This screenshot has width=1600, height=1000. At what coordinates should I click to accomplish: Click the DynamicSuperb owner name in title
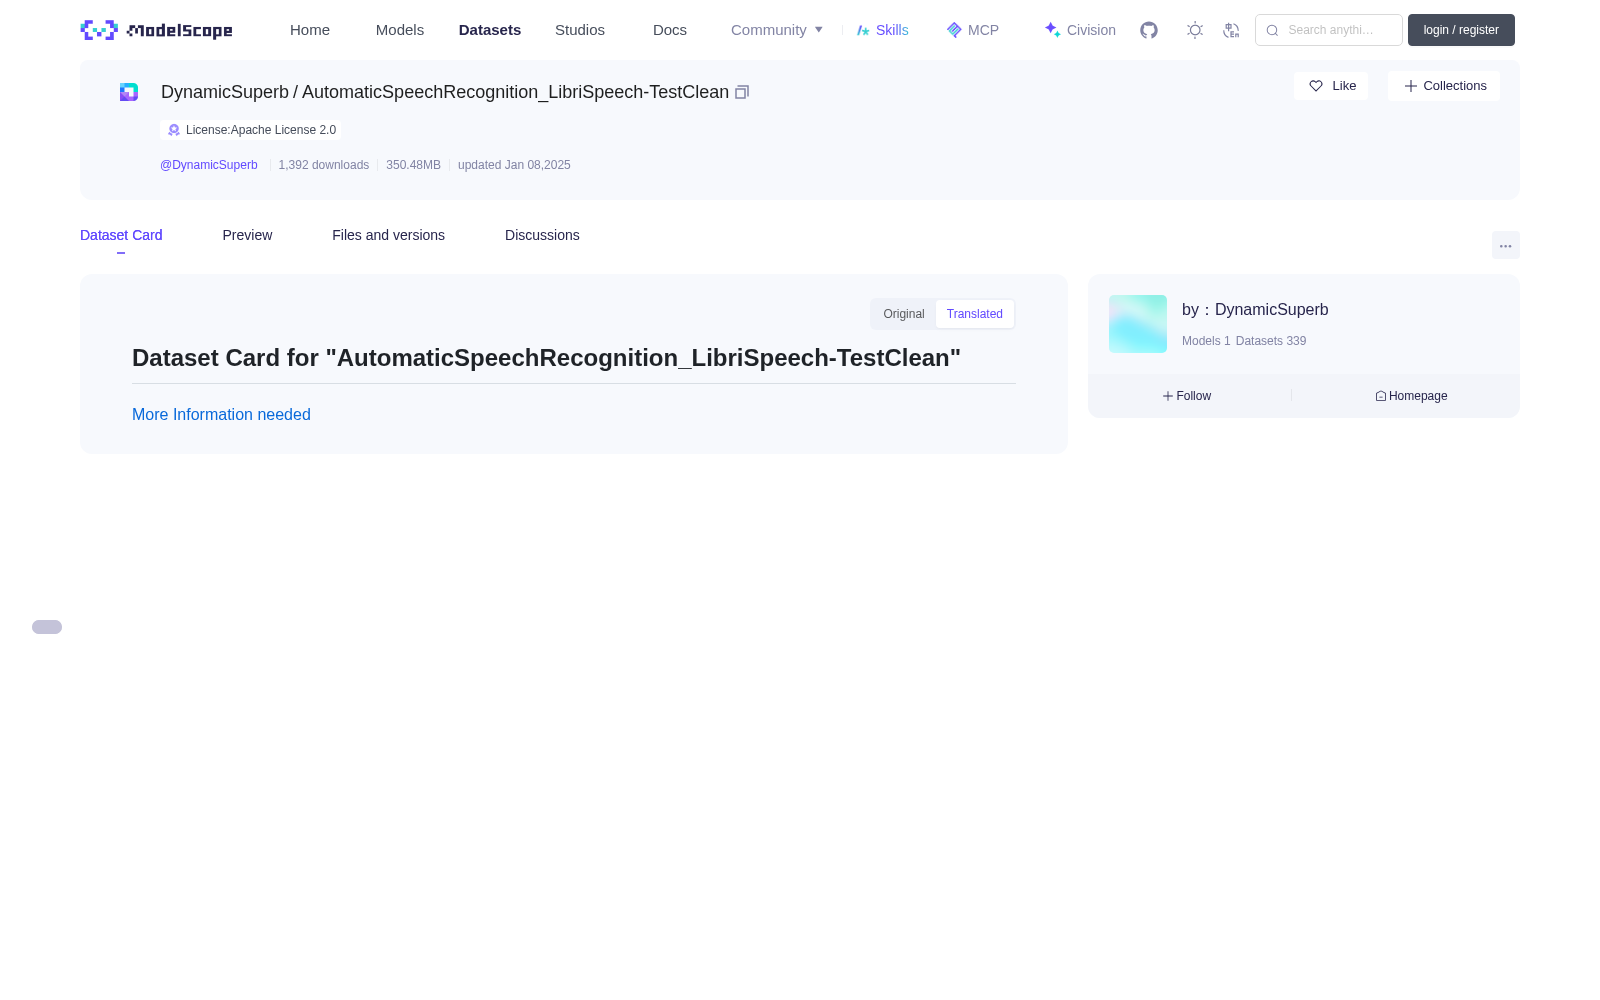[225, 92]
